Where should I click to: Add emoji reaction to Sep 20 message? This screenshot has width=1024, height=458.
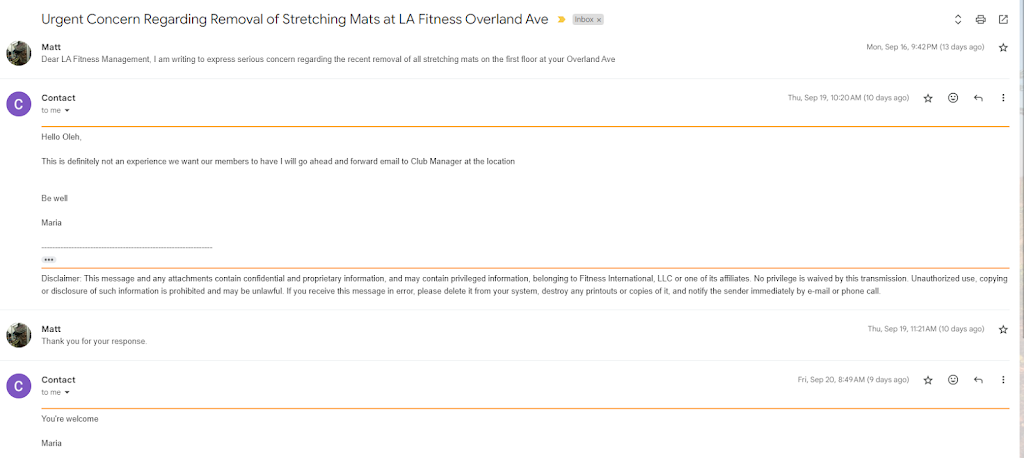pyautogui.click(x=953, y=380)
